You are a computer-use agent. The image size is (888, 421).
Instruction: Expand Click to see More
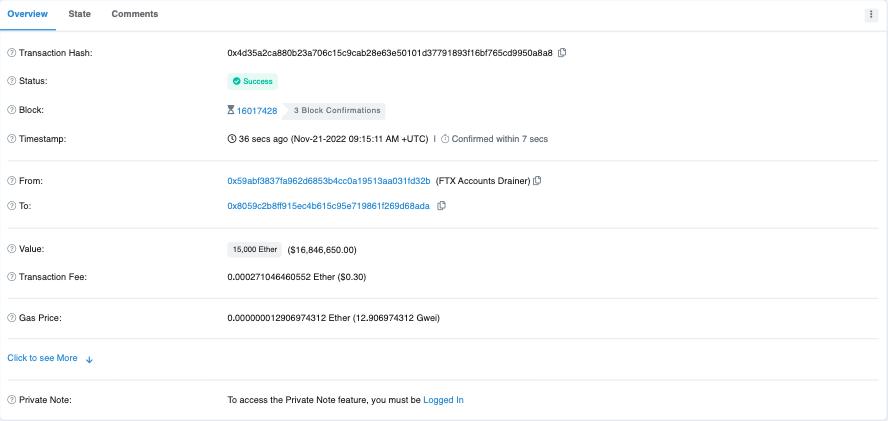coord(50,358)
